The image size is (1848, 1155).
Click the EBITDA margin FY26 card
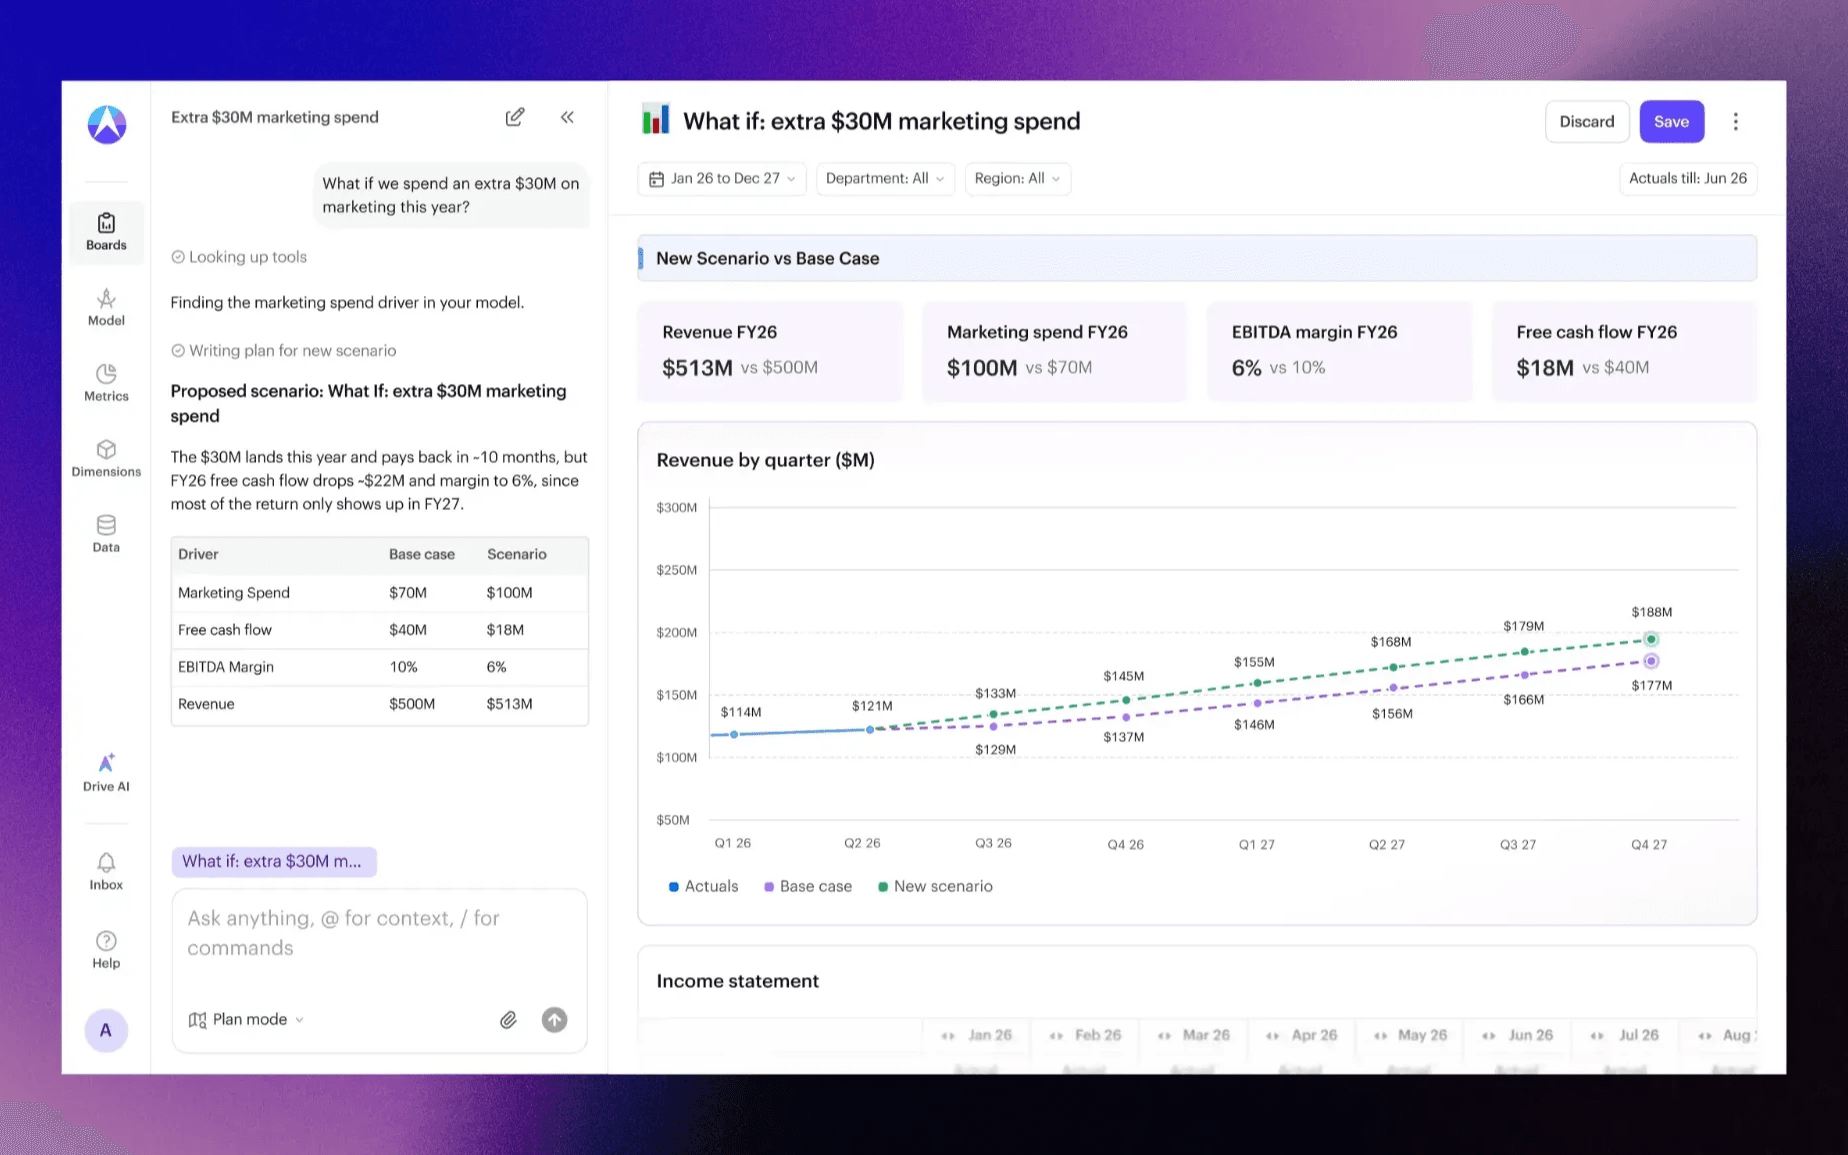pos(1340,351)
